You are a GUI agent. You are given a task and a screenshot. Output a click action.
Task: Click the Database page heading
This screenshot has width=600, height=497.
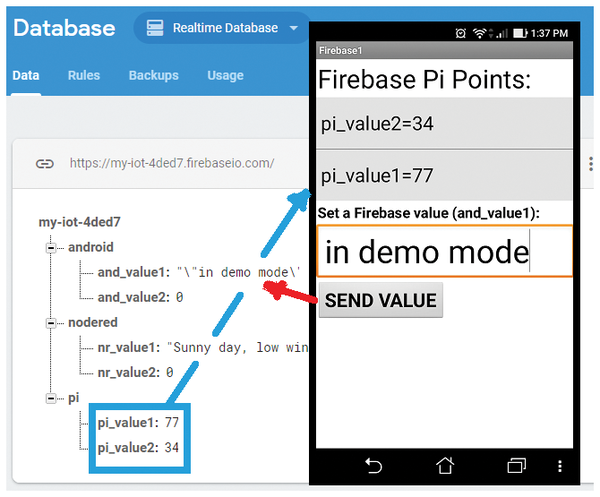[64, 28]
